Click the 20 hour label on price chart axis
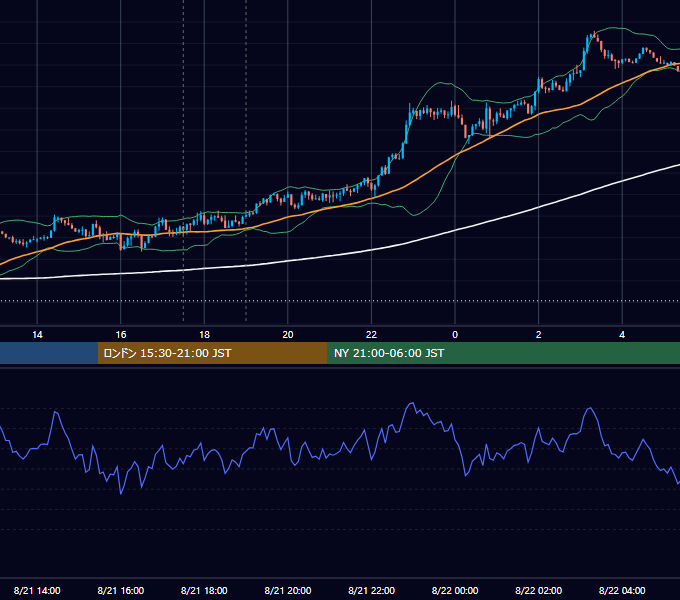 [288, 335]
